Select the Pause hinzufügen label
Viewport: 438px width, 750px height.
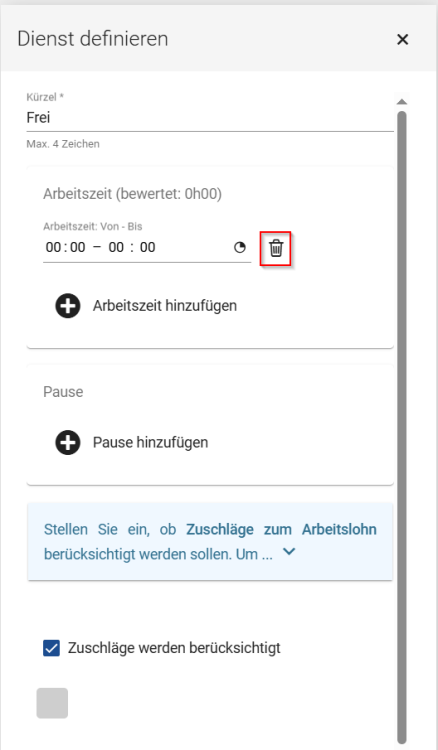(x=151, y=442)
